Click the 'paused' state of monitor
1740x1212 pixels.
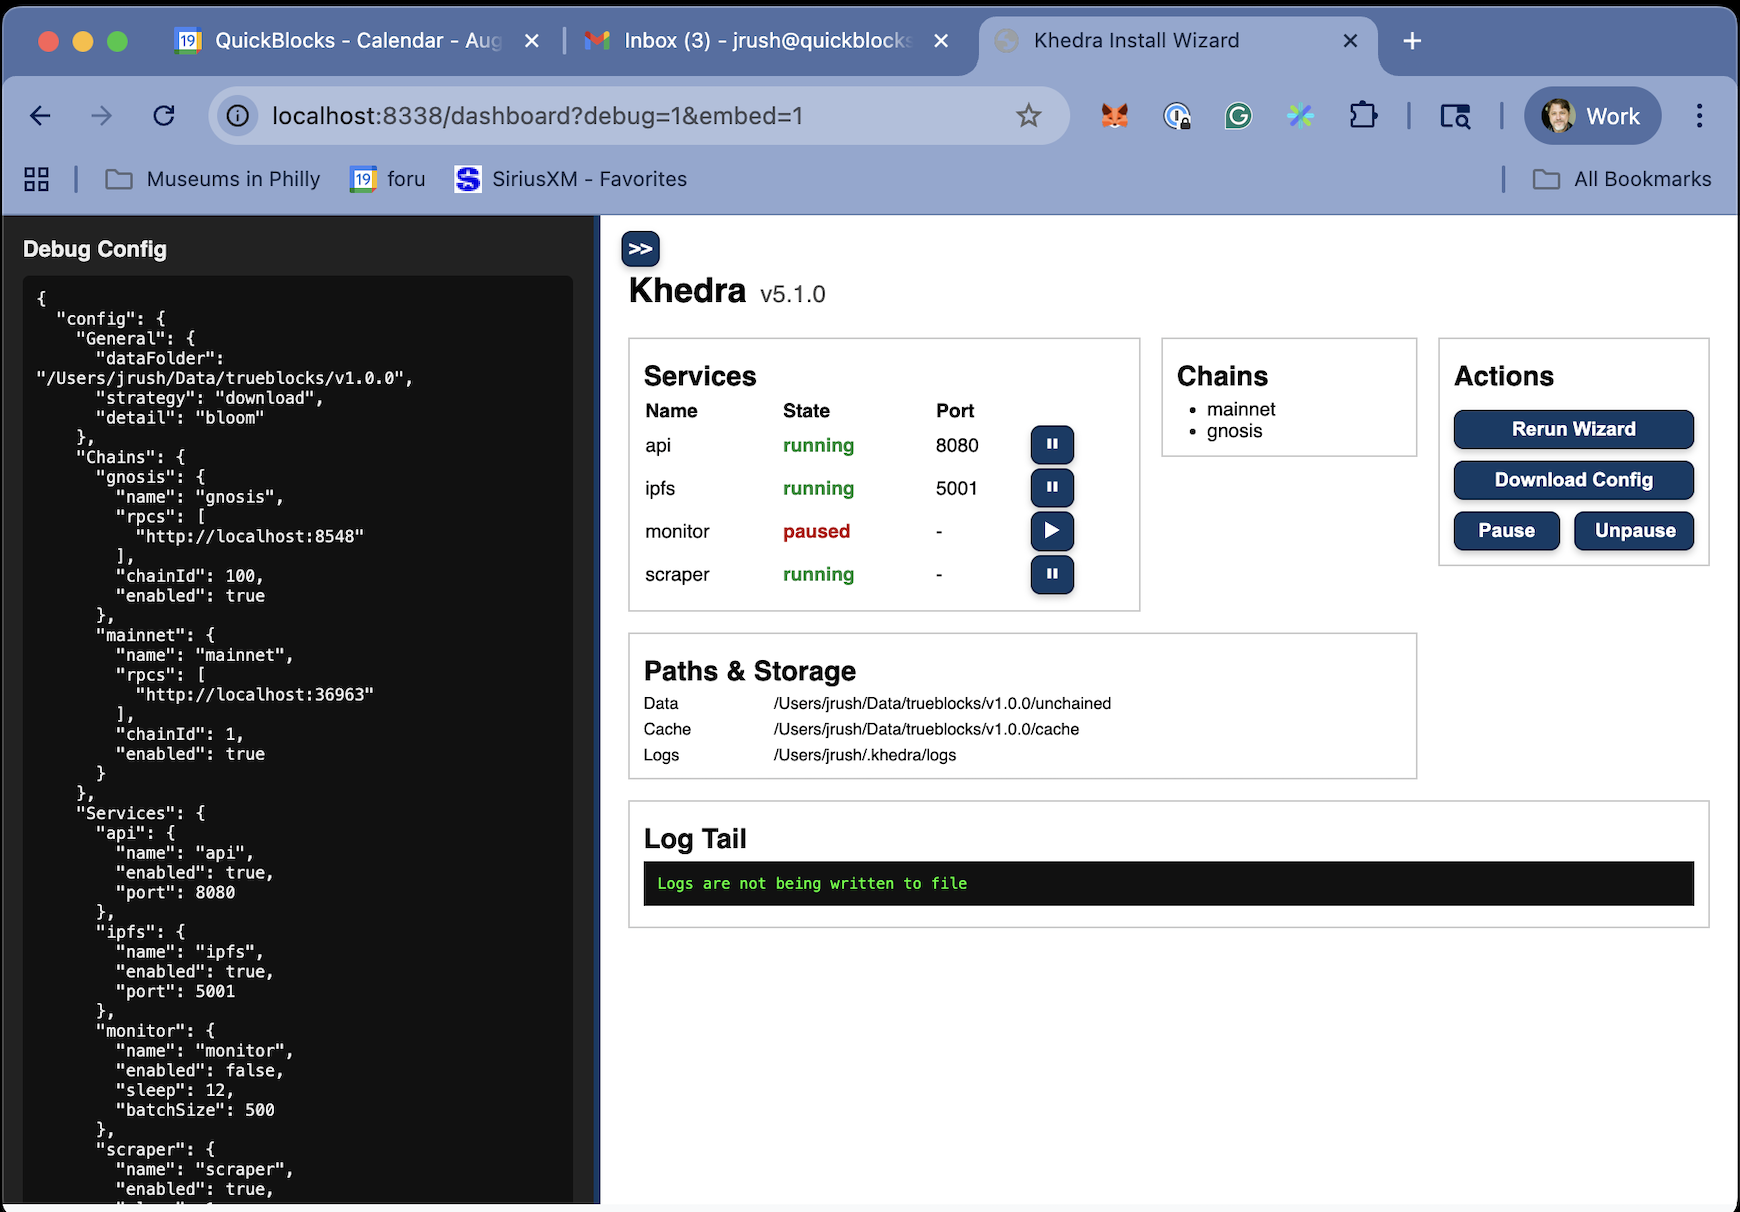coord(816,531)
